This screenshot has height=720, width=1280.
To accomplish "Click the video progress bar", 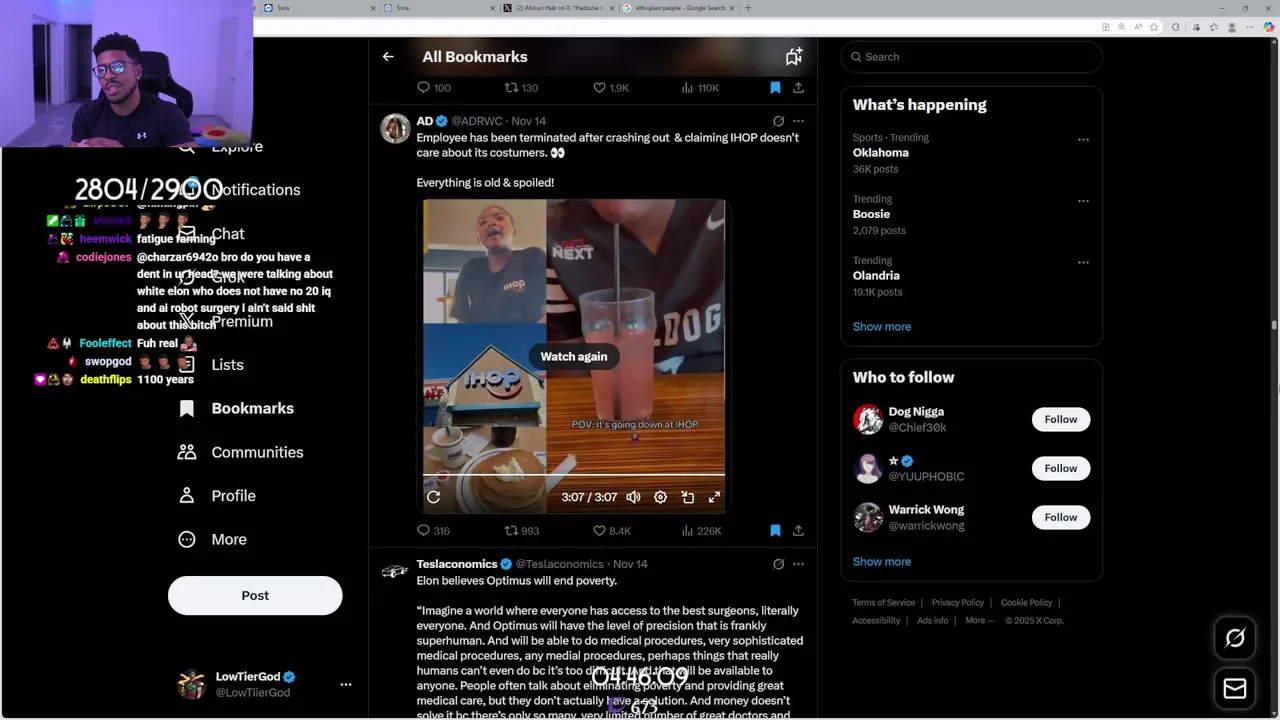I will [574, 475].
